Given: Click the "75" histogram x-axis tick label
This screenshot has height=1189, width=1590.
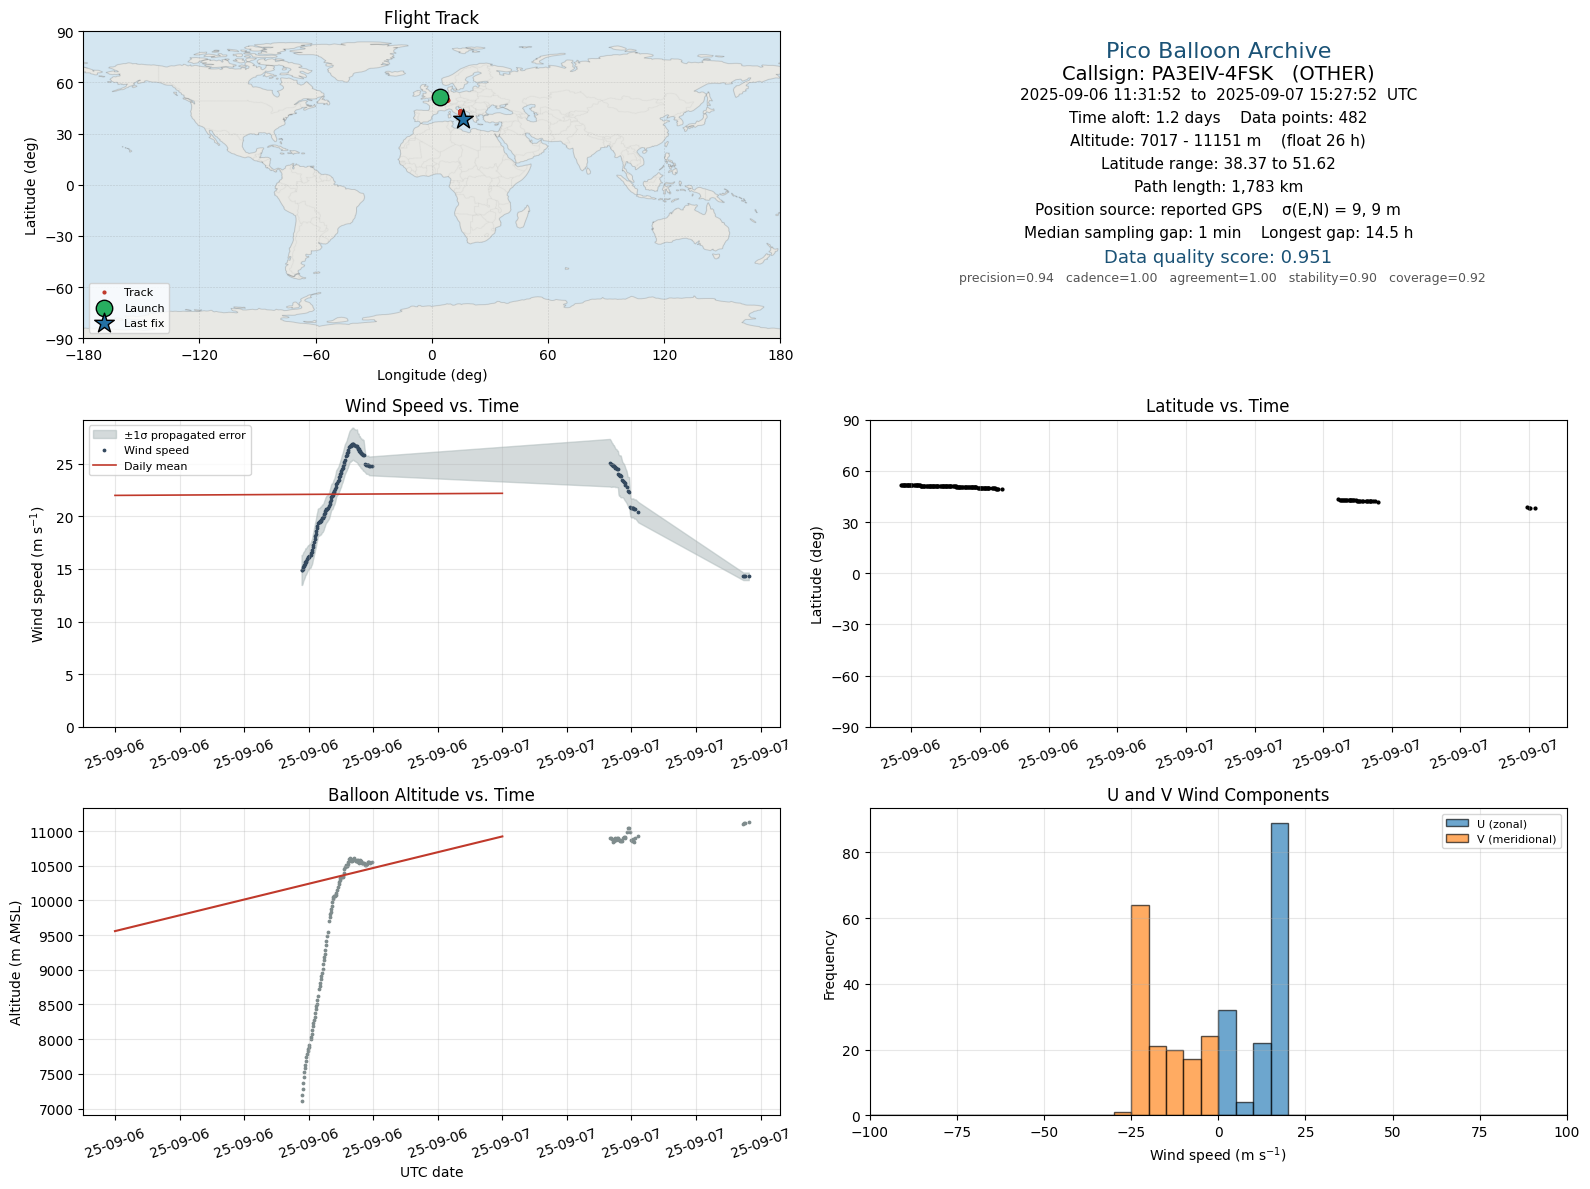Looking at the screenshot, I should coord(1480,1132).
